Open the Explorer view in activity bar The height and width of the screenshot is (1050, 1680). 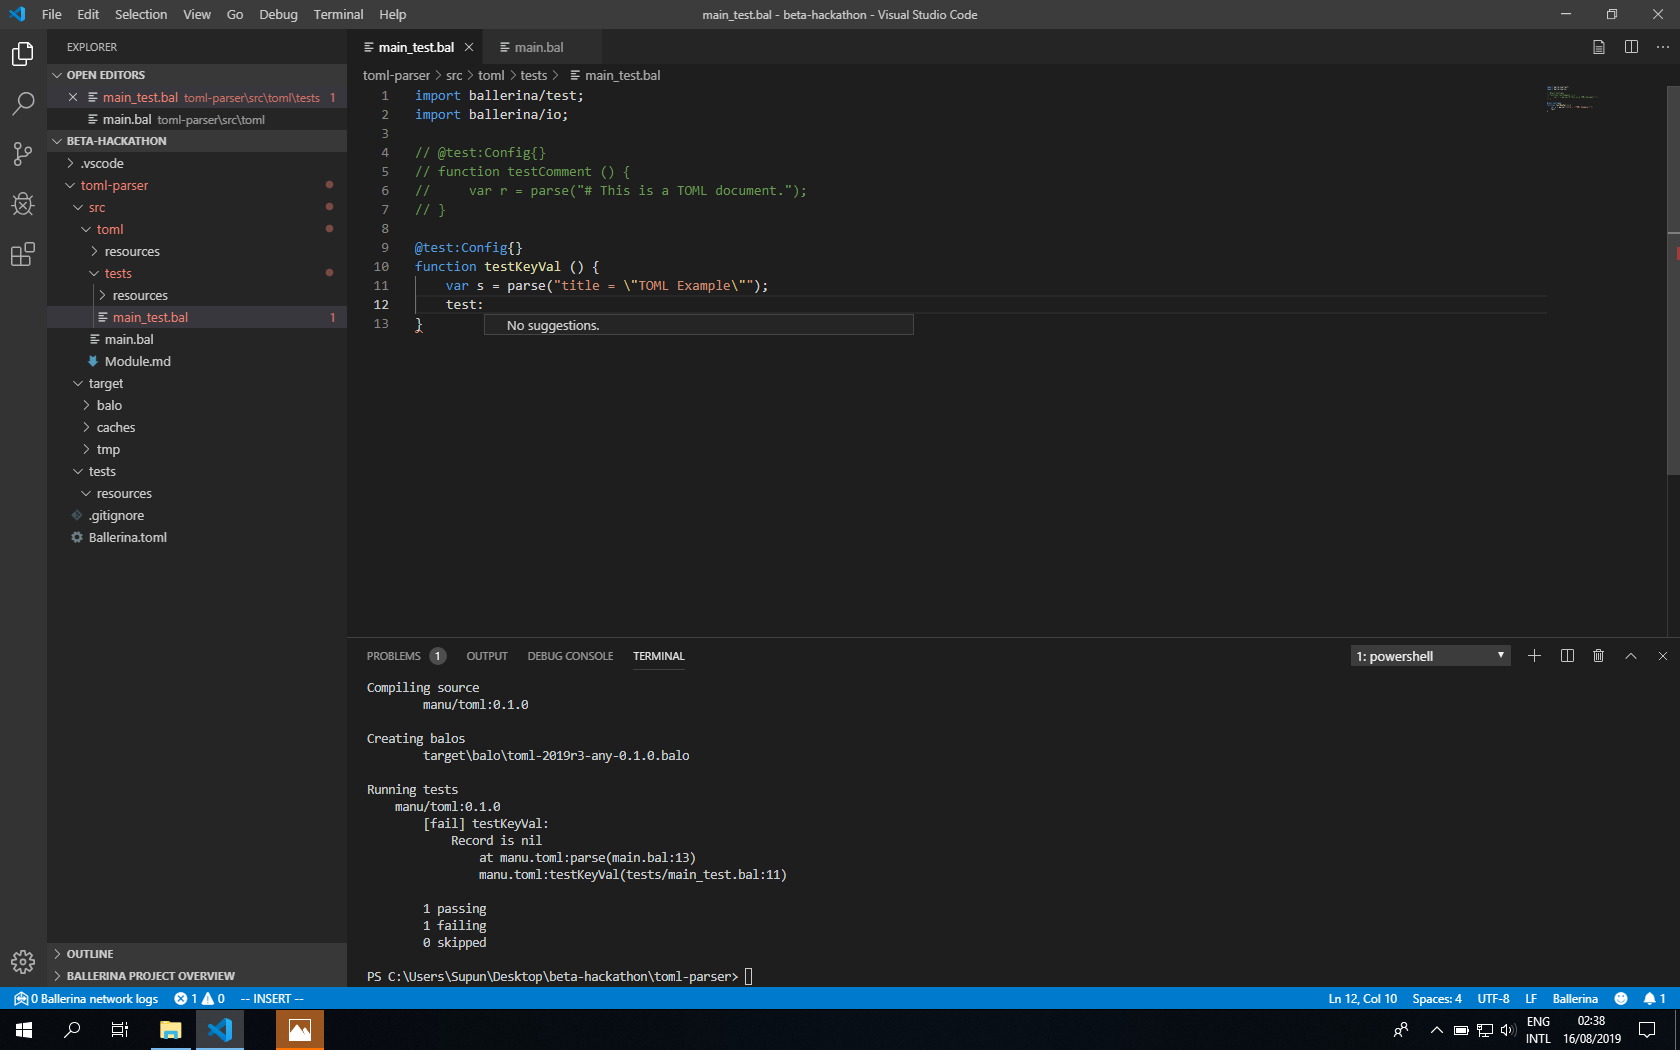(22, 54)
